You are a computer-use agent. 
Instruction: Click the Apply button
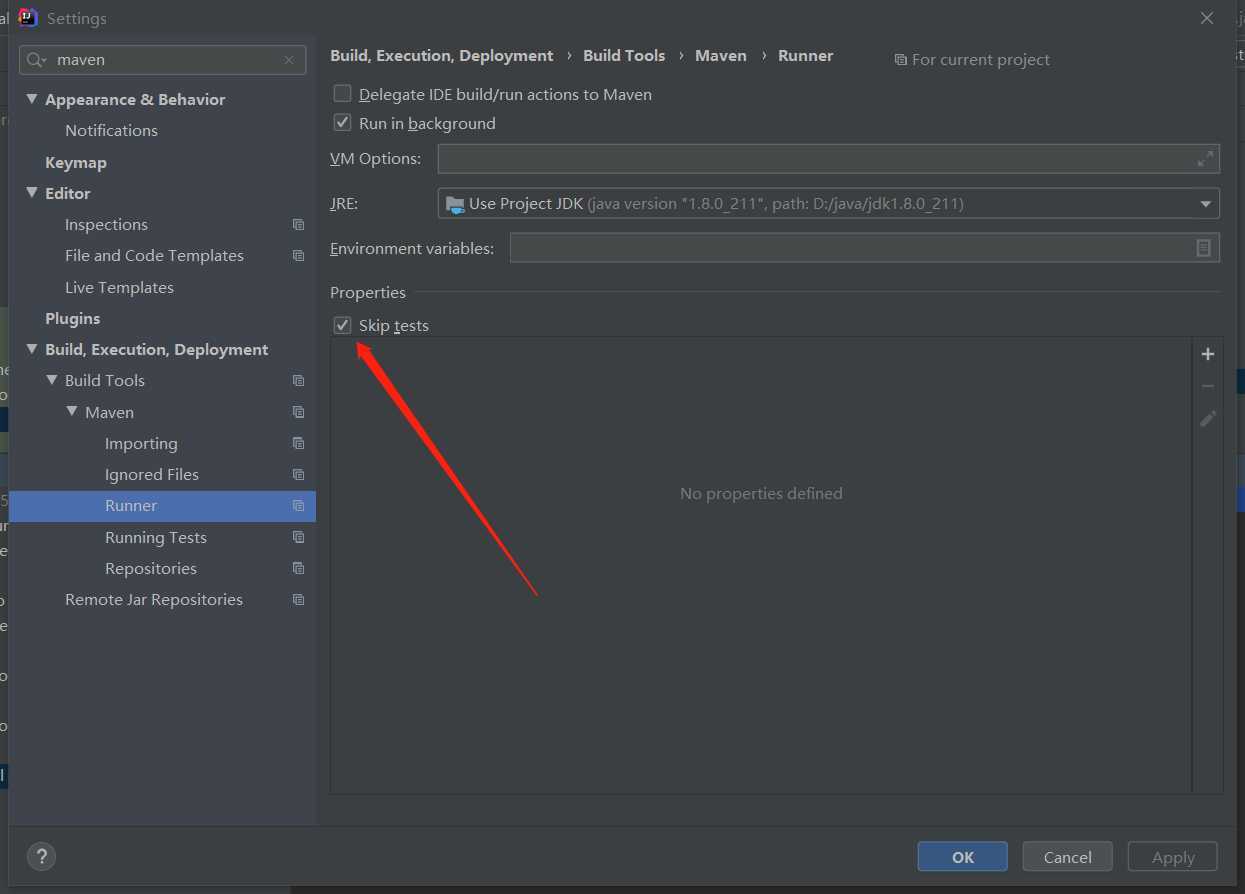(x=1173, y=857)
